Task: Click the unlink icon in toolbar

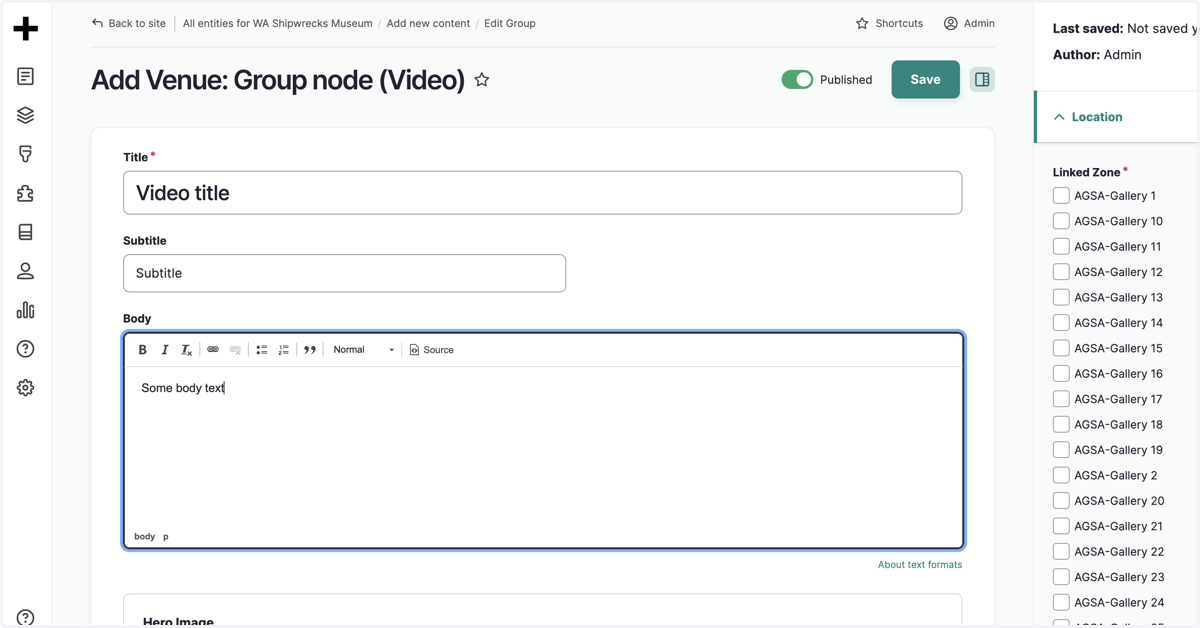Action: pos(235,350)
